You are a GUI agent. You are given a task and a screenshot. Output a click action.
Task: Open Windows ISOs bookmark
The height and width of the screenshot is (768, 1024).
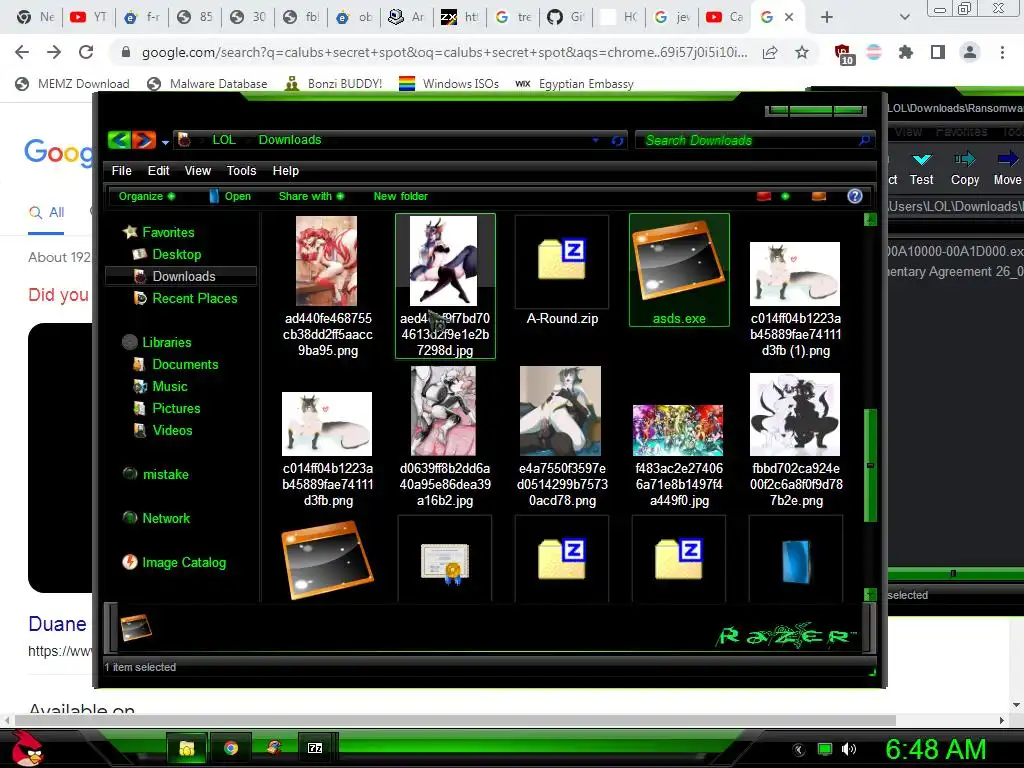click(449, 84)
